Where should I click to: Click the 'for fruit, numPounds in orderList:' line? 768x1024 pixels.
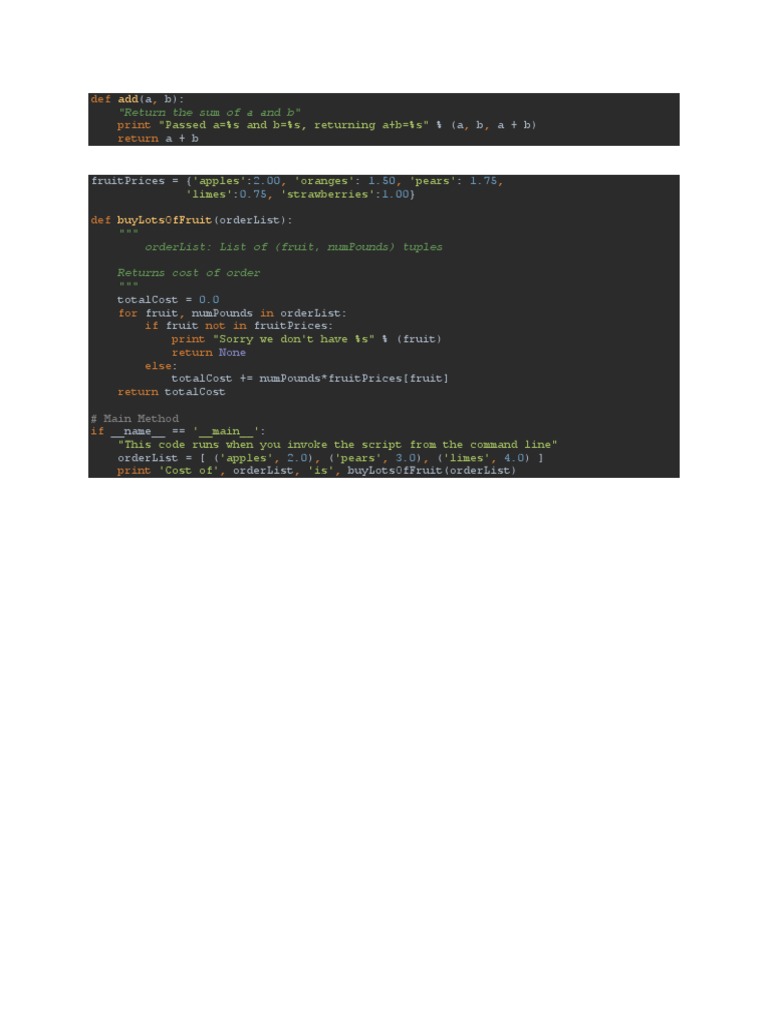(x=232, y=313)
